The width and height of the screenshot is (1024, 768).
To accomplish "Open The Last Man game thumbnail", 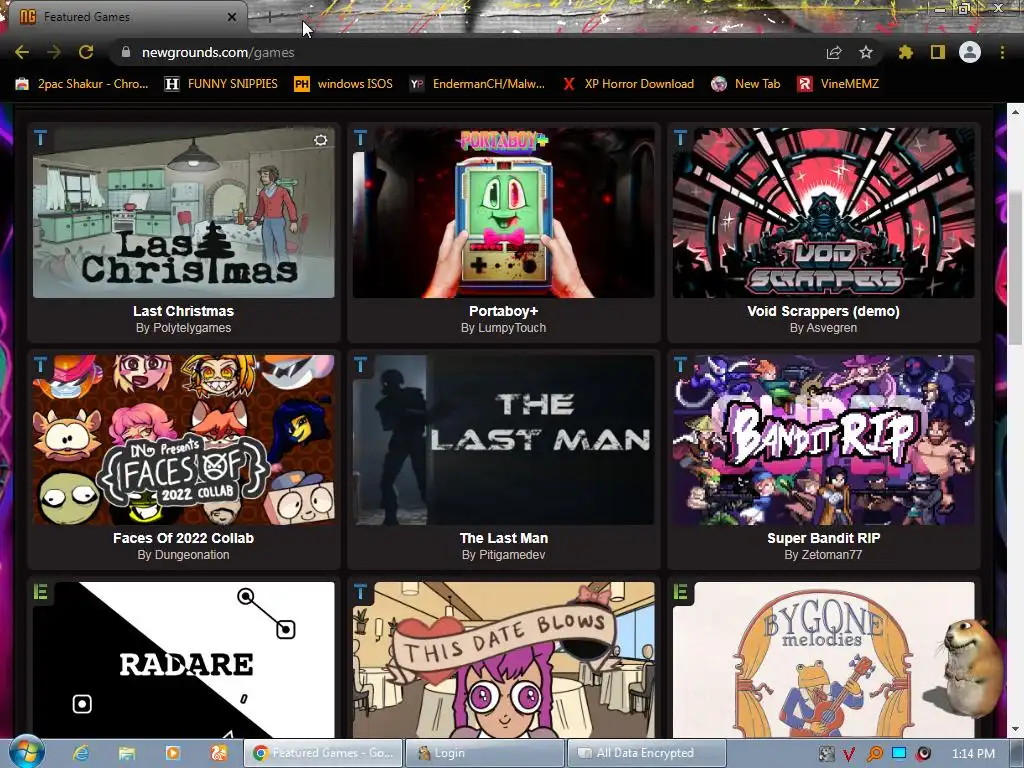I will pyautogui.click(x=504, y=440).
